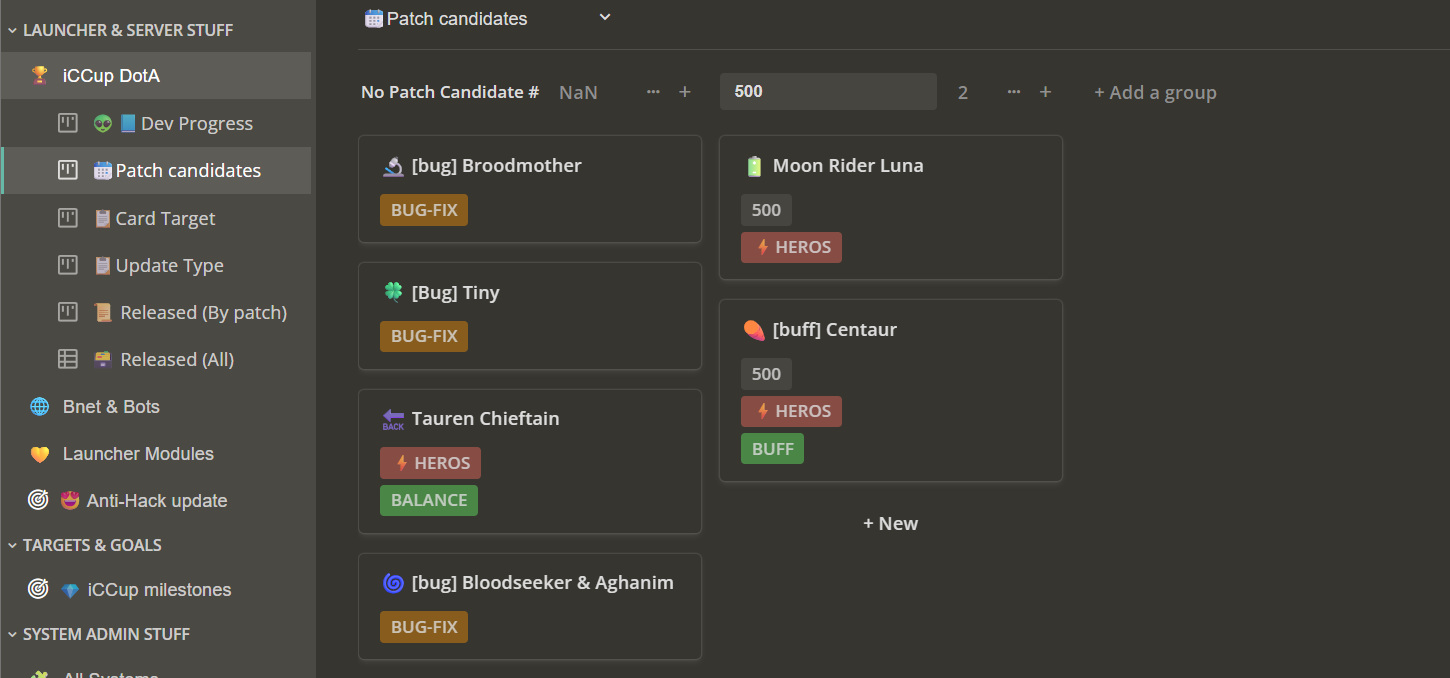Click the 500 group name field
This screenshot has height=678, width=1450.
point(828,92)
